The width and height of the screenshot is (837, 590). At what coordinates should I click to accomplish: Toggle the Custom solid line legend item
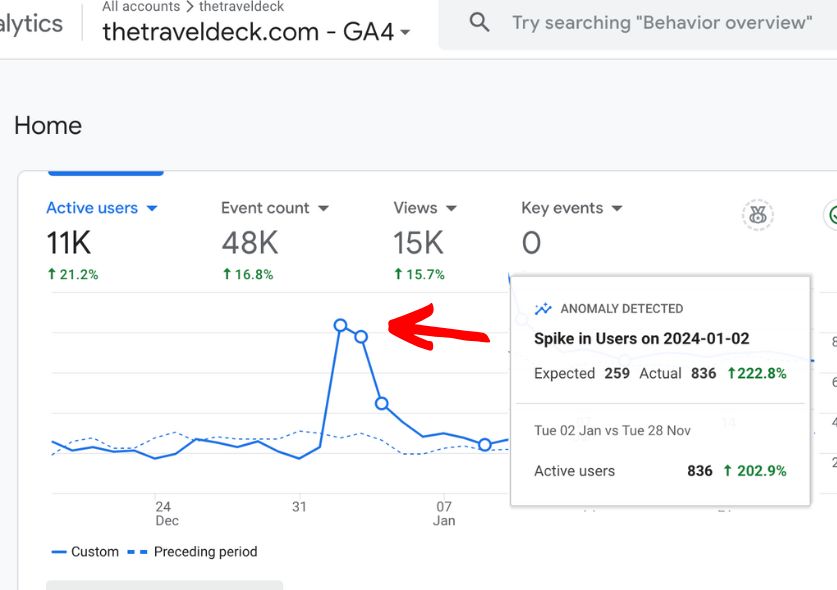(85, 552)
